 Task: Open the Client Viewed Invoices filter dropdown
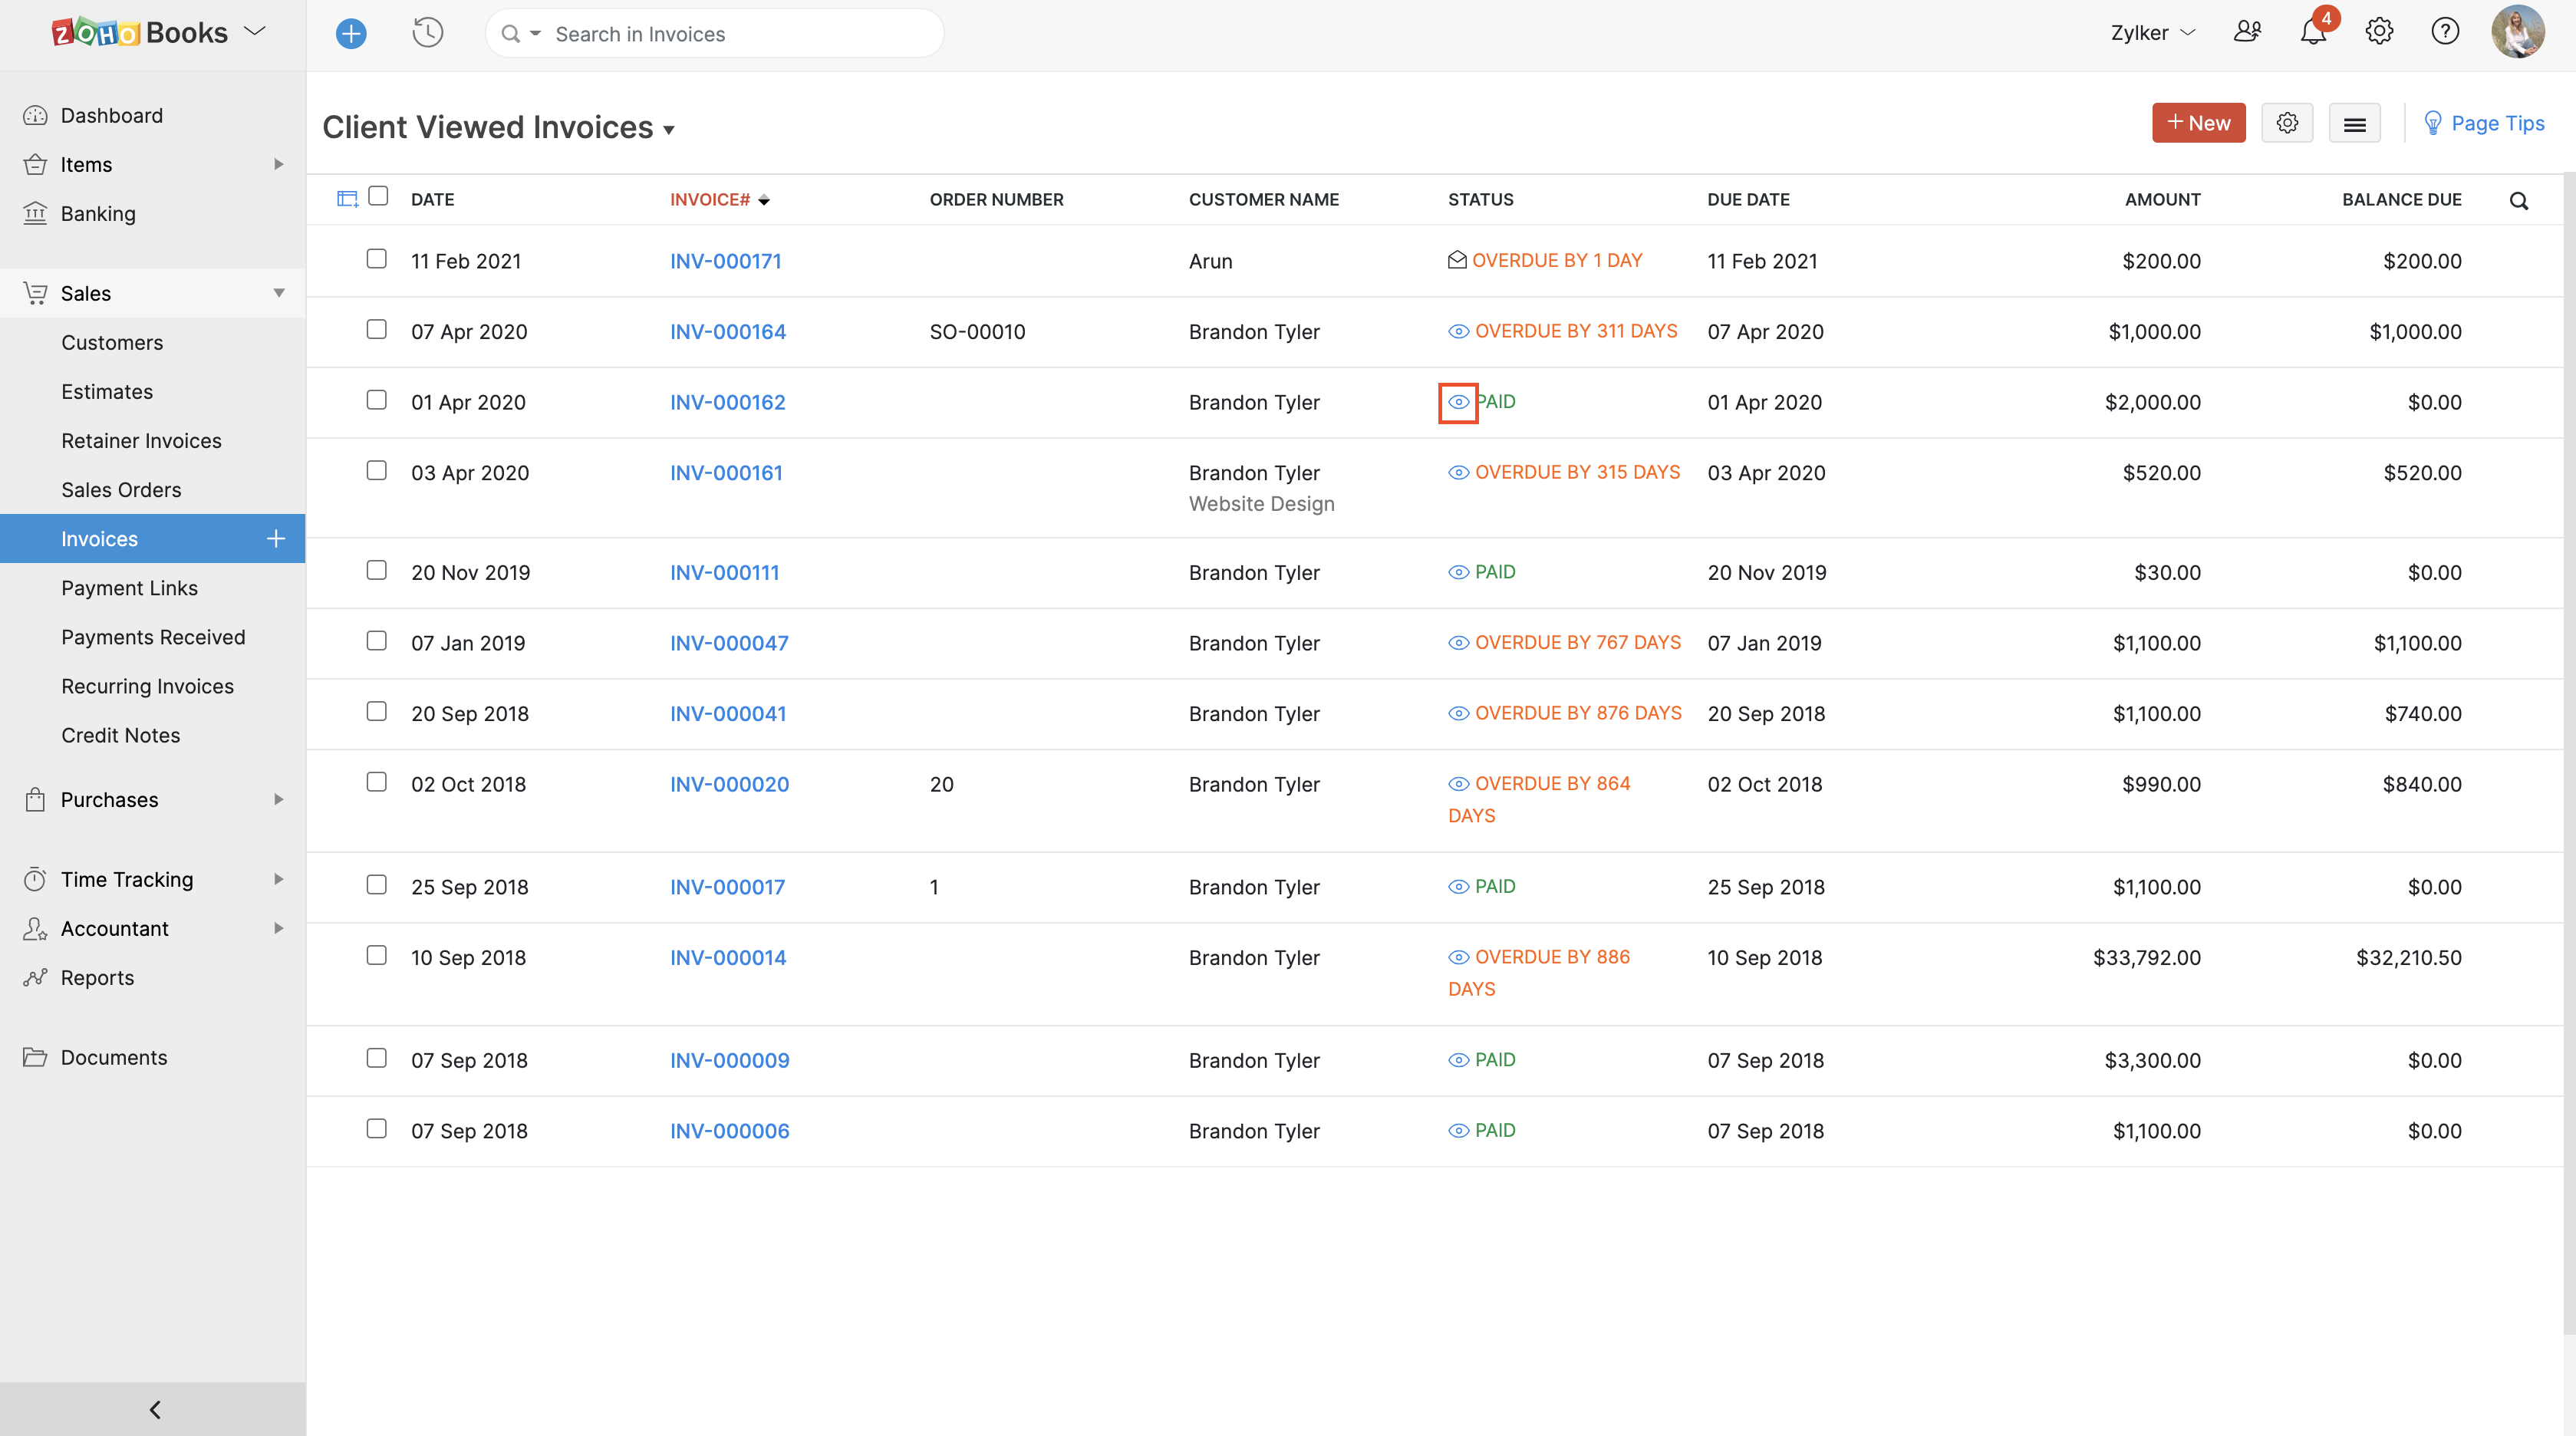click(x=498, y=128)
